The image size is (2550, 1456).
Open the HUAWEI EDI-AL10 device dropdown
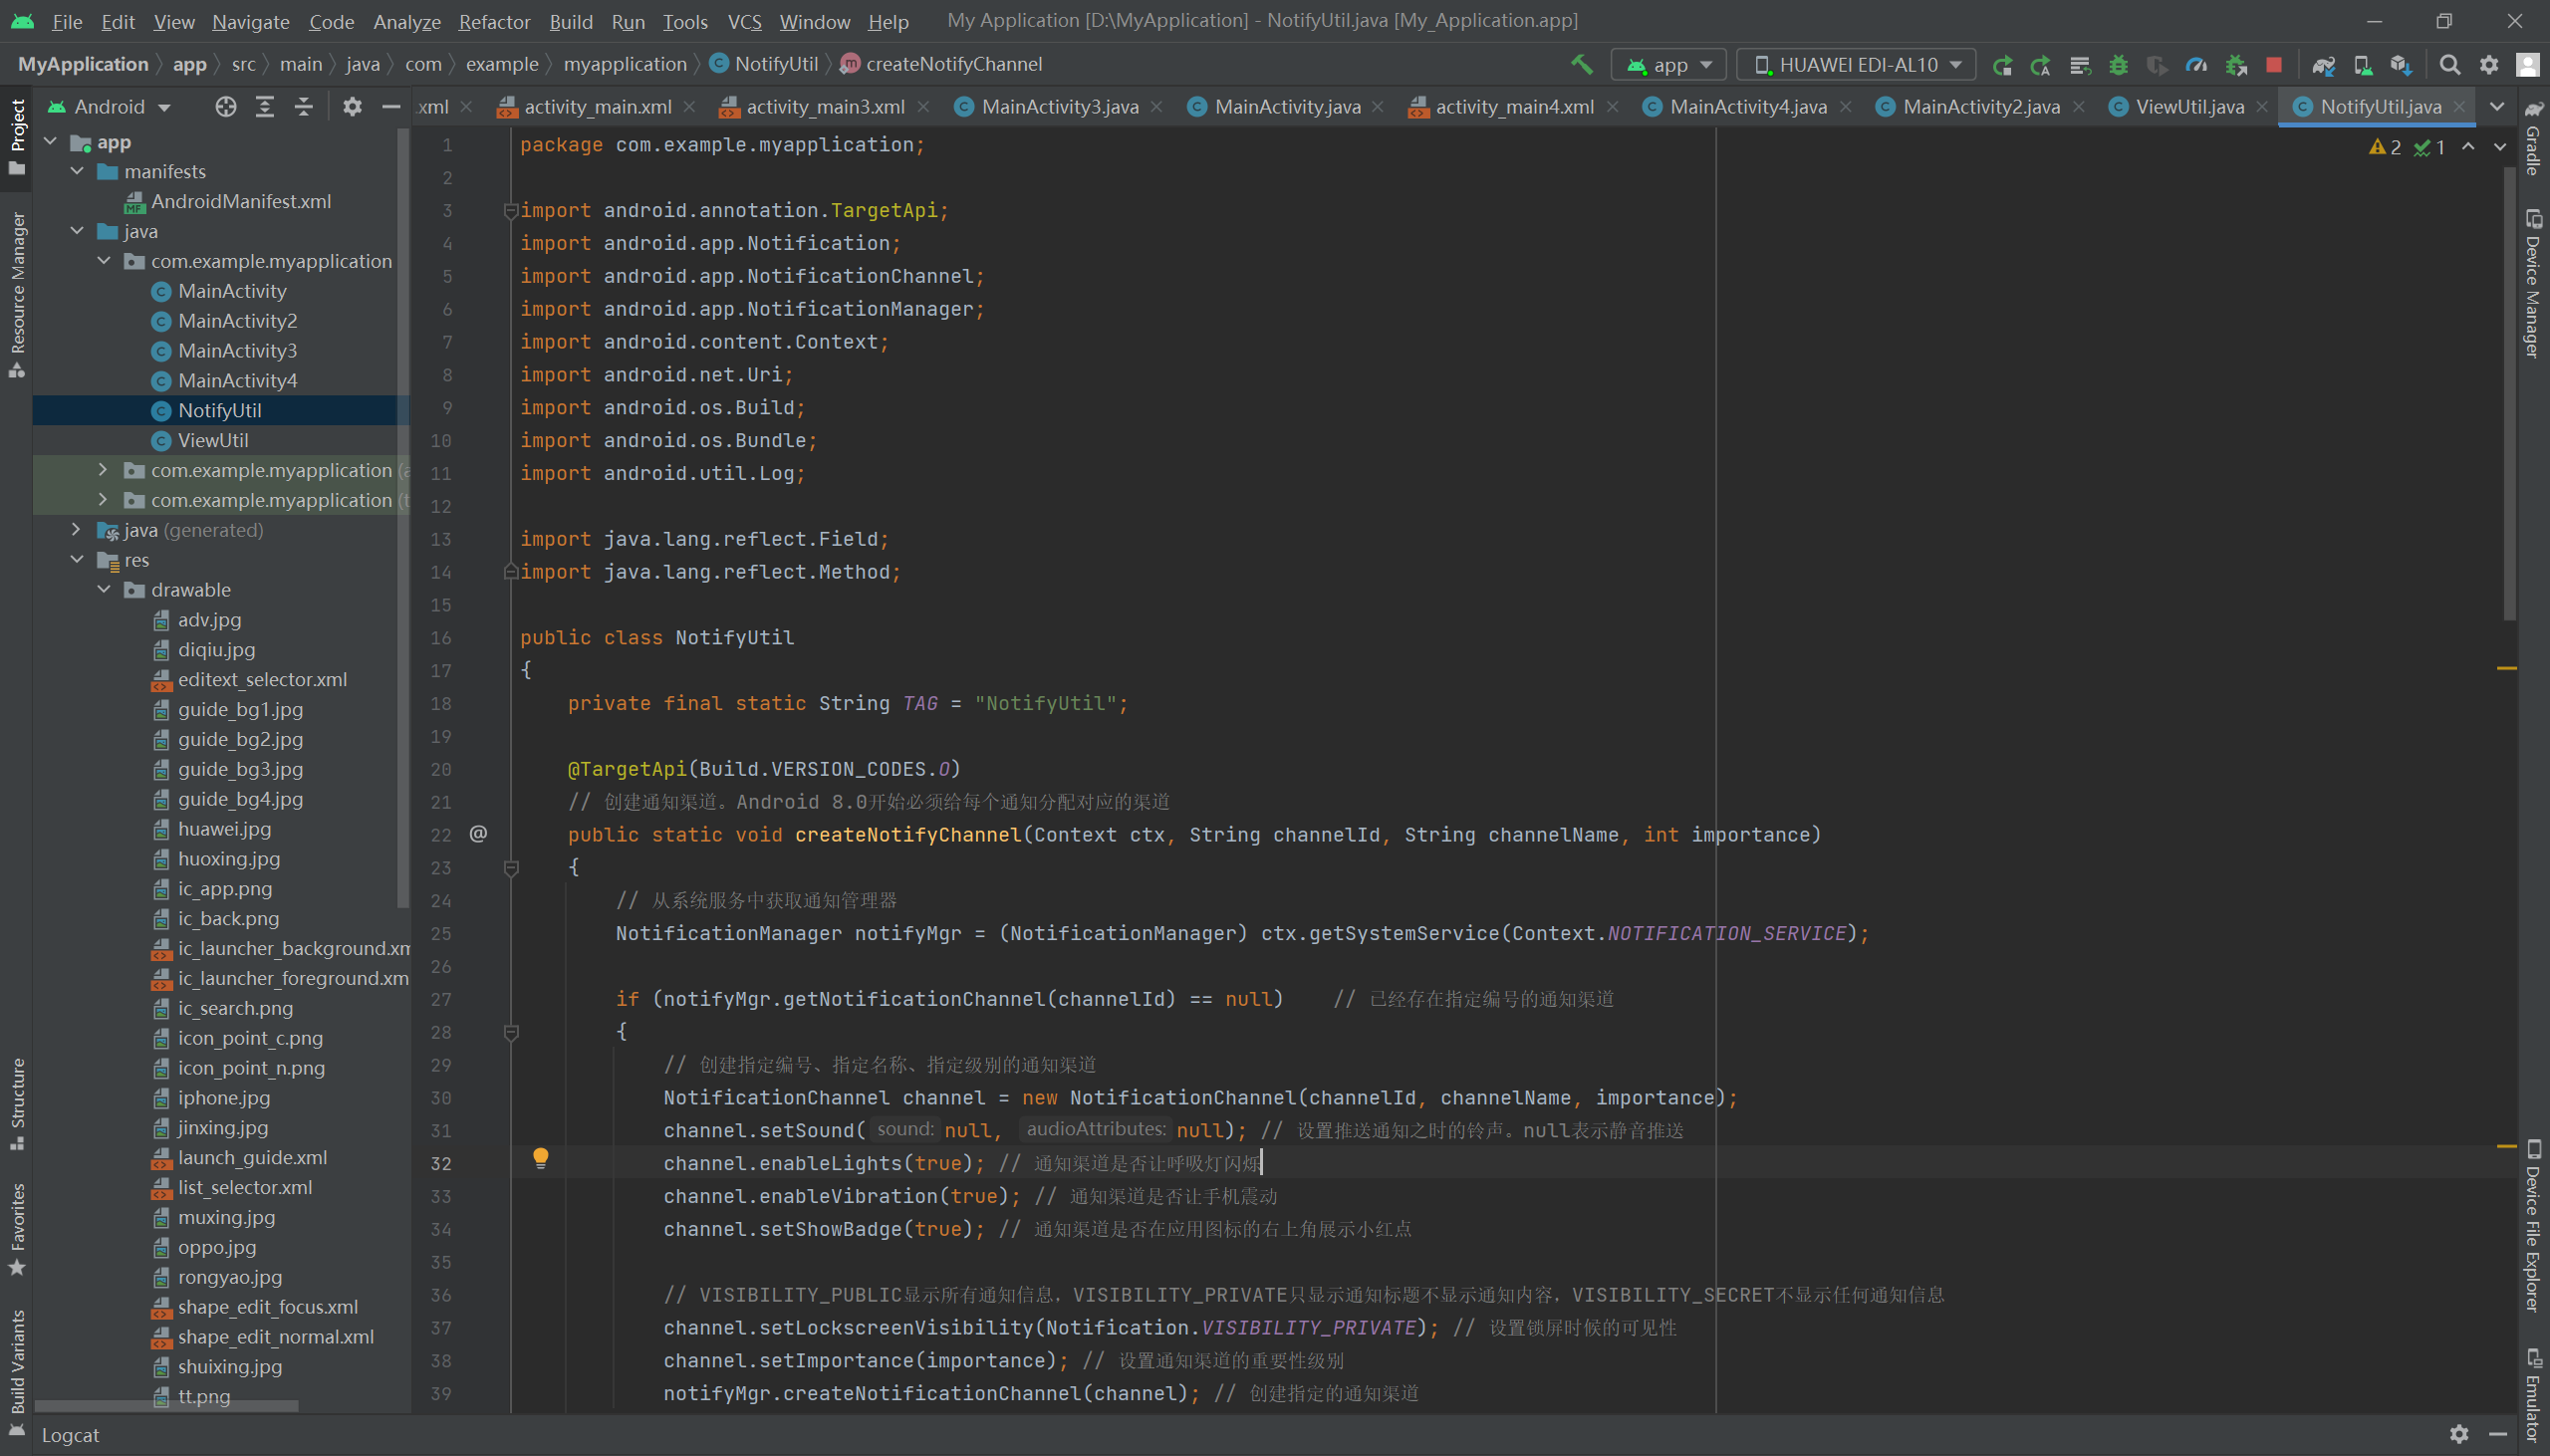tap(1856, 65)
